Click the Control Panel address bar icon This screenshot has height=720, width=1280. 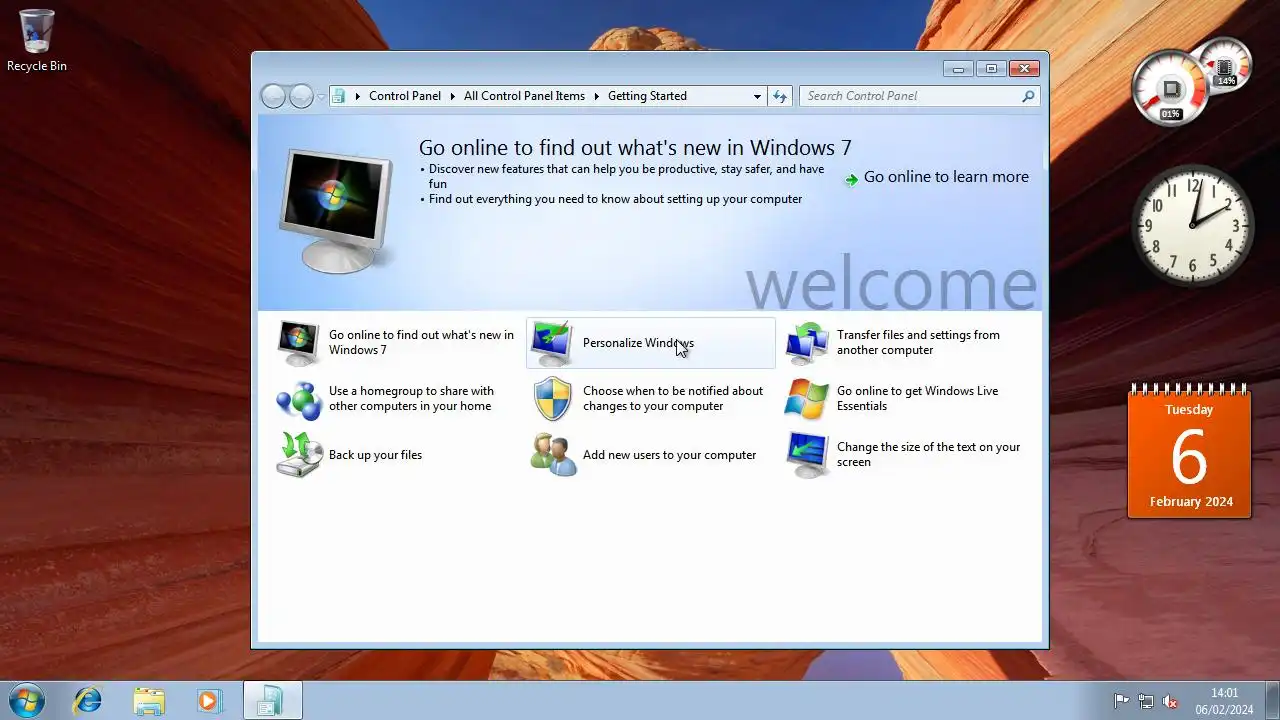tap(339, 96)
